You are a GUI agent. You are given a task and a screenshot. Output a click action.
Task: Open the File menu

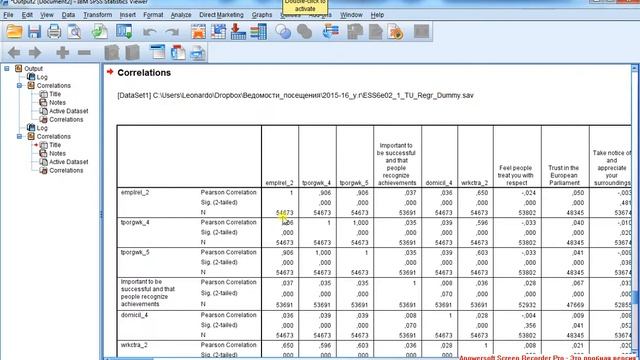point(8,15)
